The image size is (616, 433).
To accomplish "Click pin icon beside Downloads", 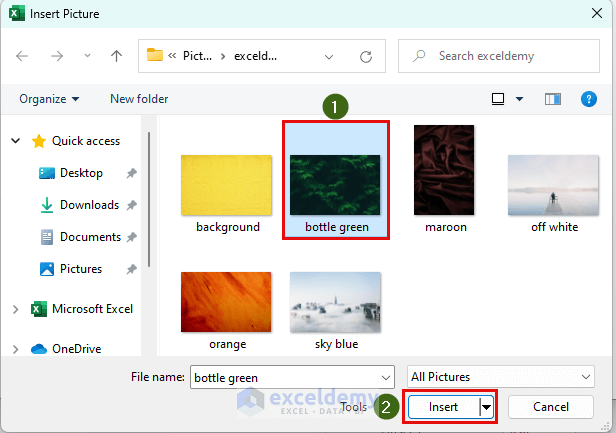I will tap(132, 205).
